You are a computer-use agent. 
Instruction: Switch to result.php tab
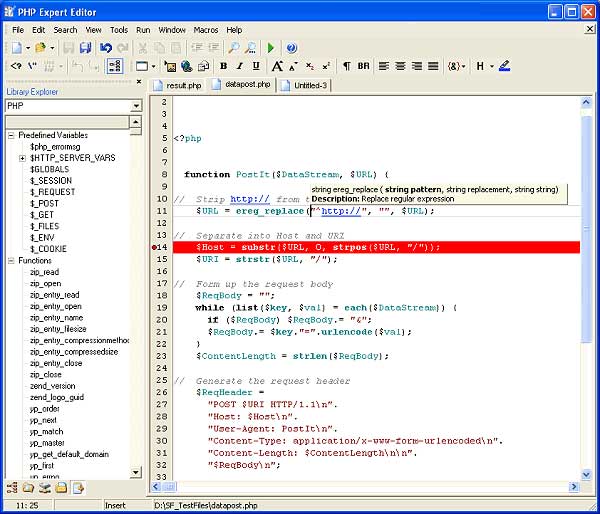click(178, 85)
